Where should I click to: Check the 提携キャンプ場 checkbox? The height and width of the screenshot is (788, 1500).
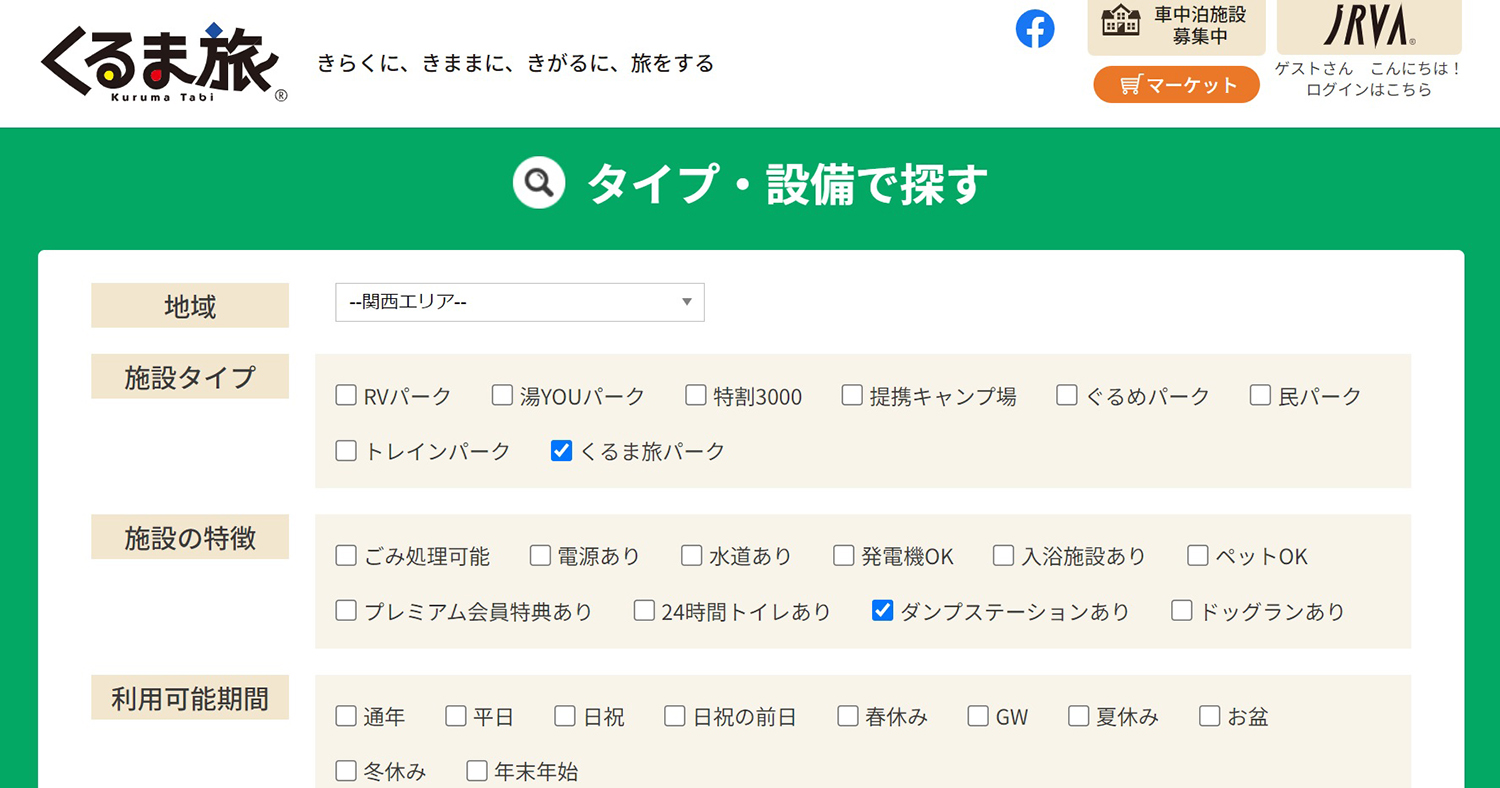click(x=852, y=395)
